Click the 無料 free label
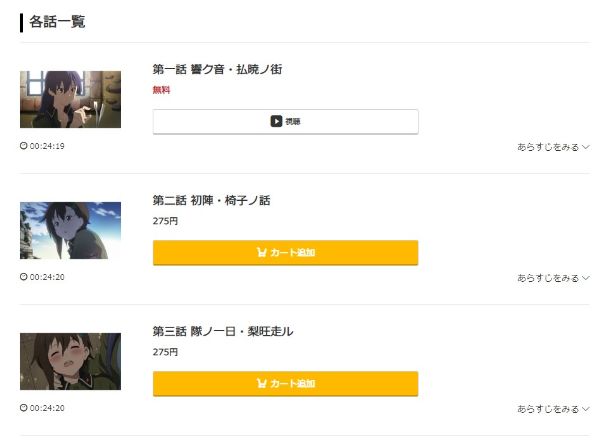The width and height of the screenshot is (600, 443). pos(161,90)
